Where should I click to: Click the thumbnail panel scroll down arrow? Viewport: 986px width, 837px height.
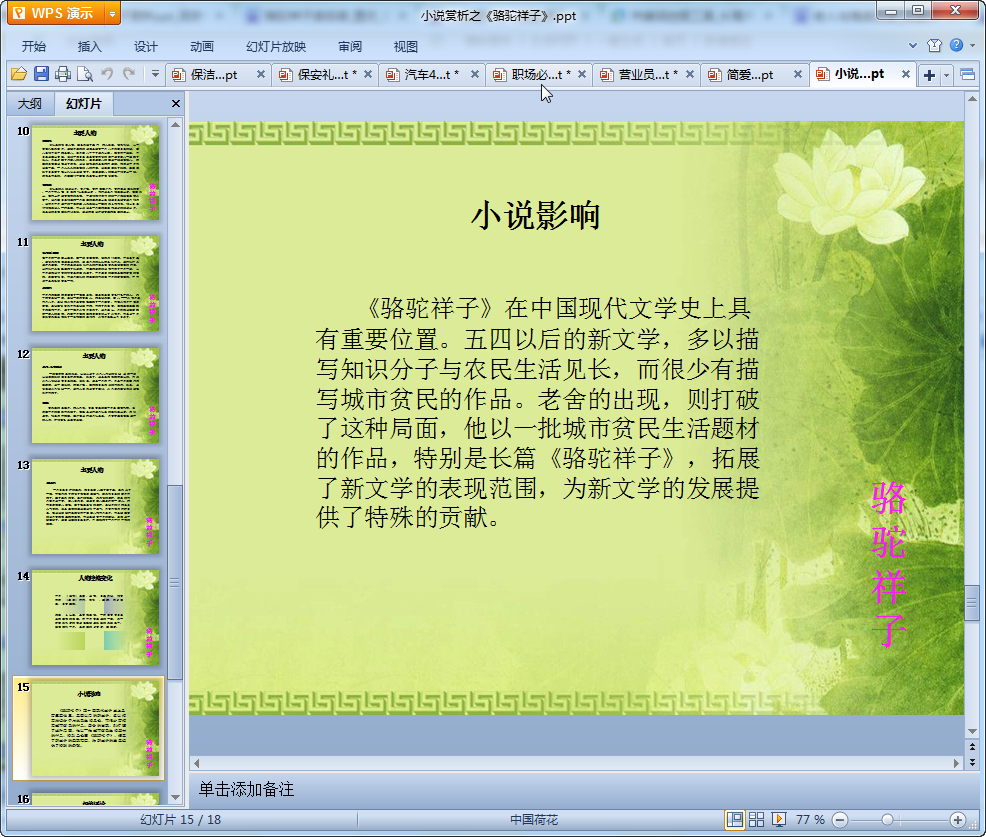click(175, 797)
